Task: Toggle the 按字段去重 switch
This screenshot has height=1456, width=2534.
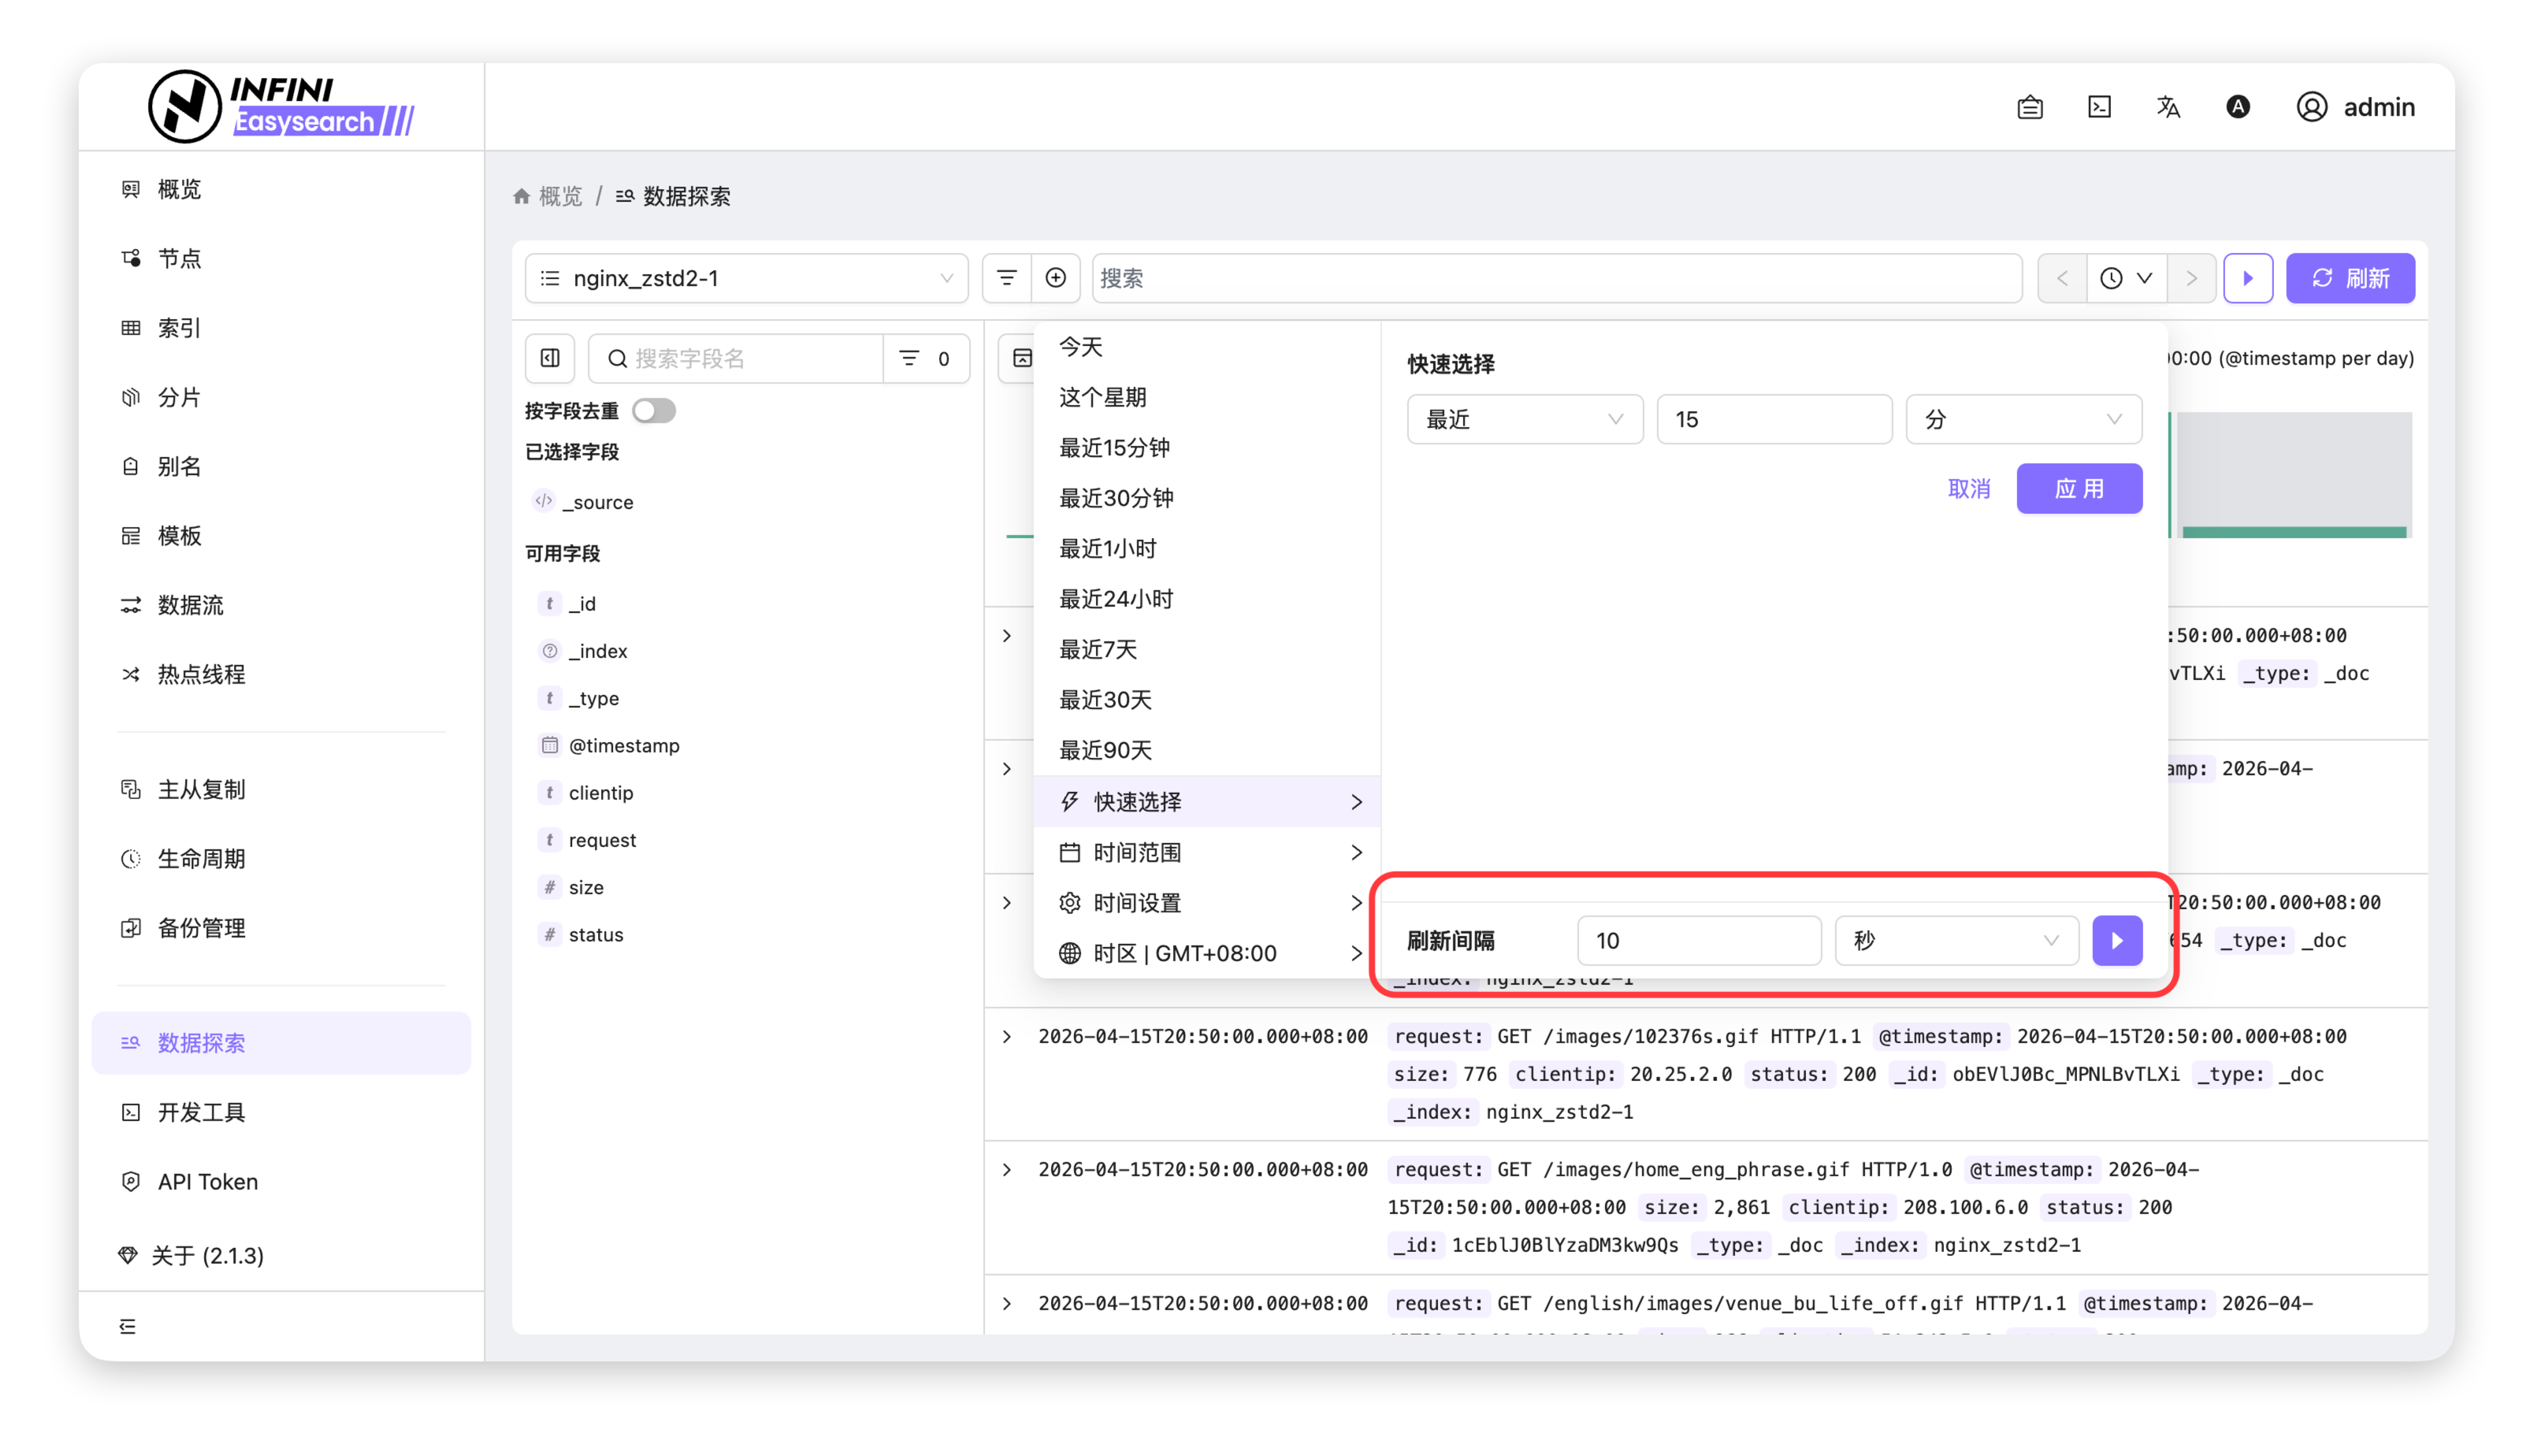Action: [654, 411]
